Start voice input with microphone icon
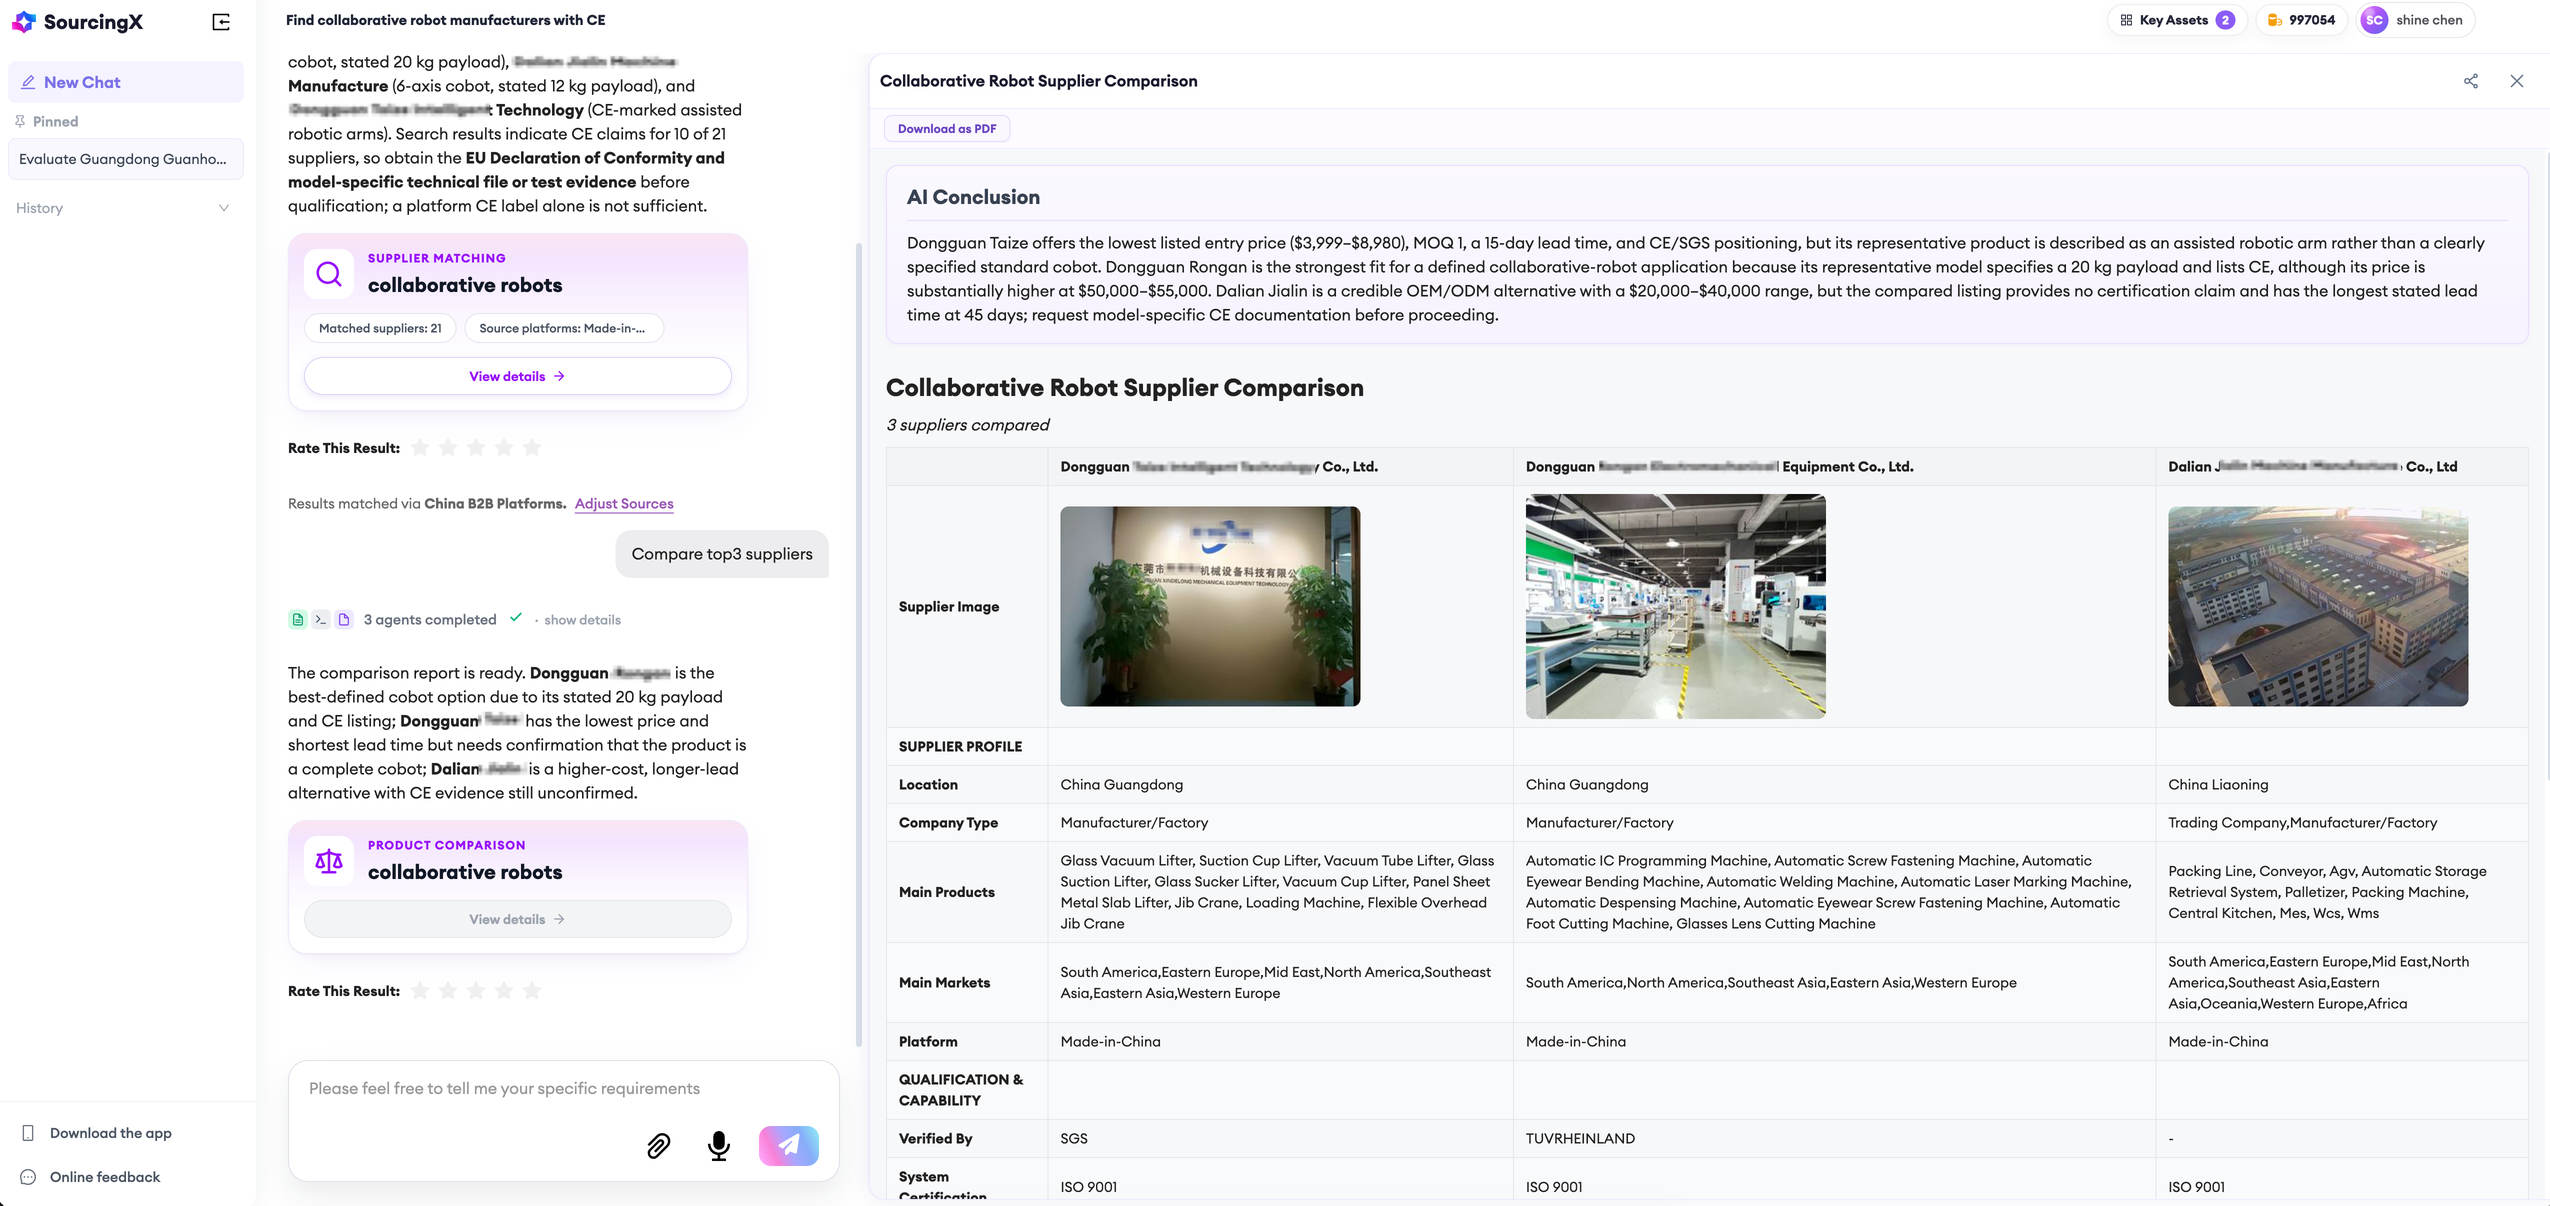 click(718, 1146)
